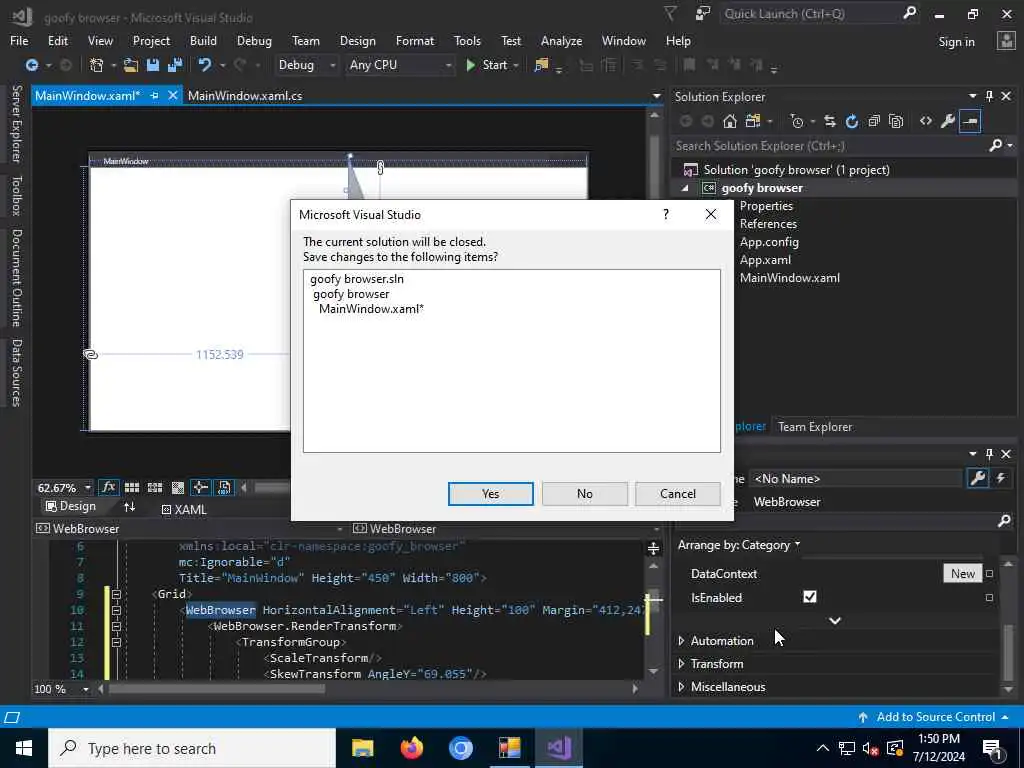Close the MainWindow.xaml* tab
1024x768 pixels.
tap(172, 95)
